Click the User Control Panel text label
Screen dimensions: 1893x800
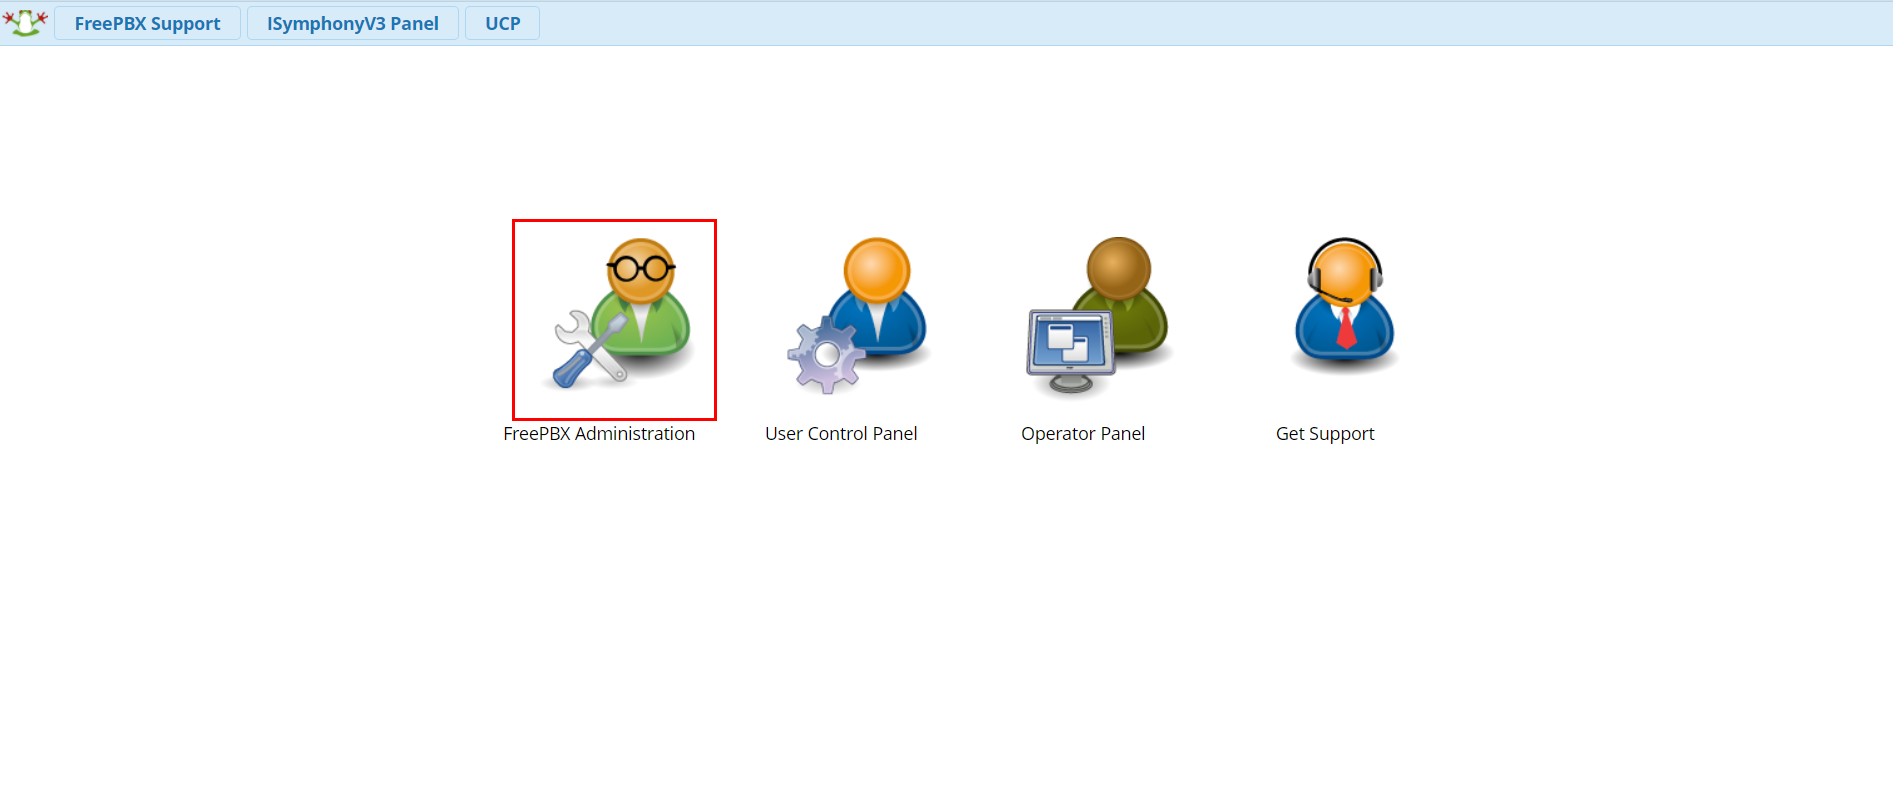(841, 434)
